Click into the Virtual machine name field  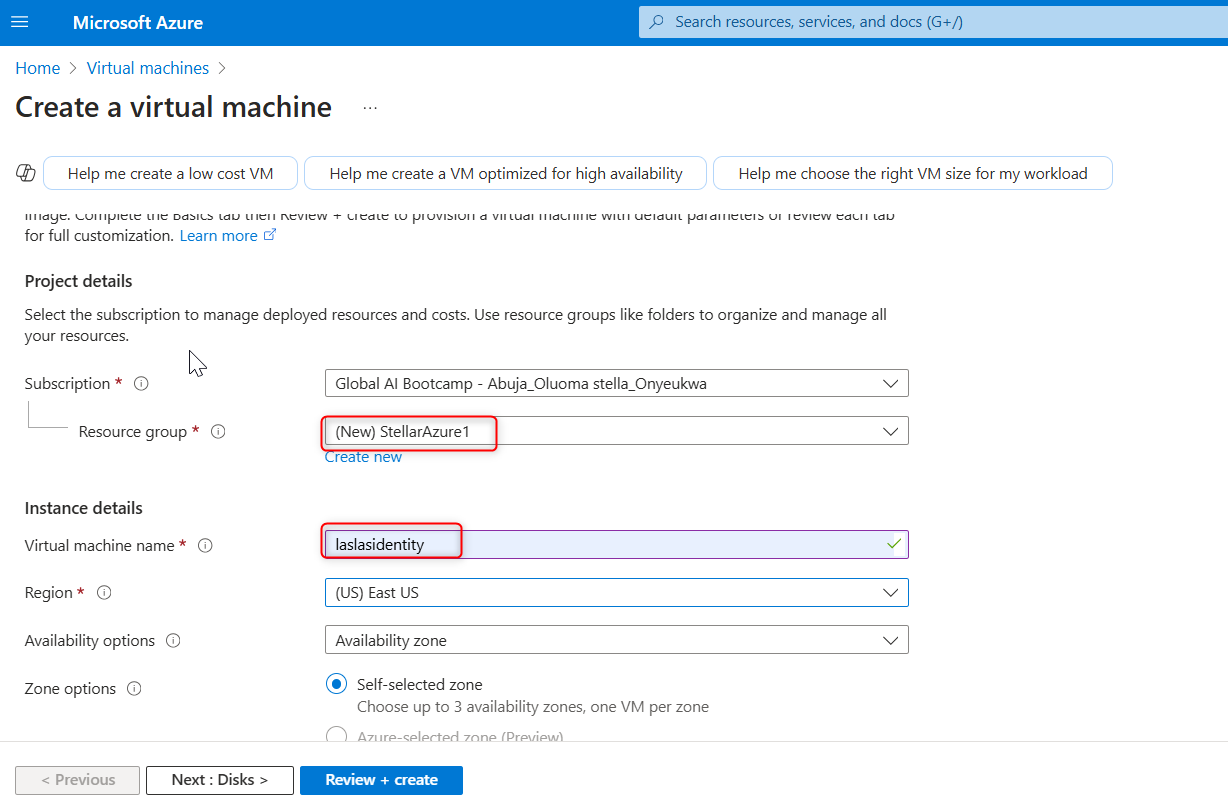point(616,544)
